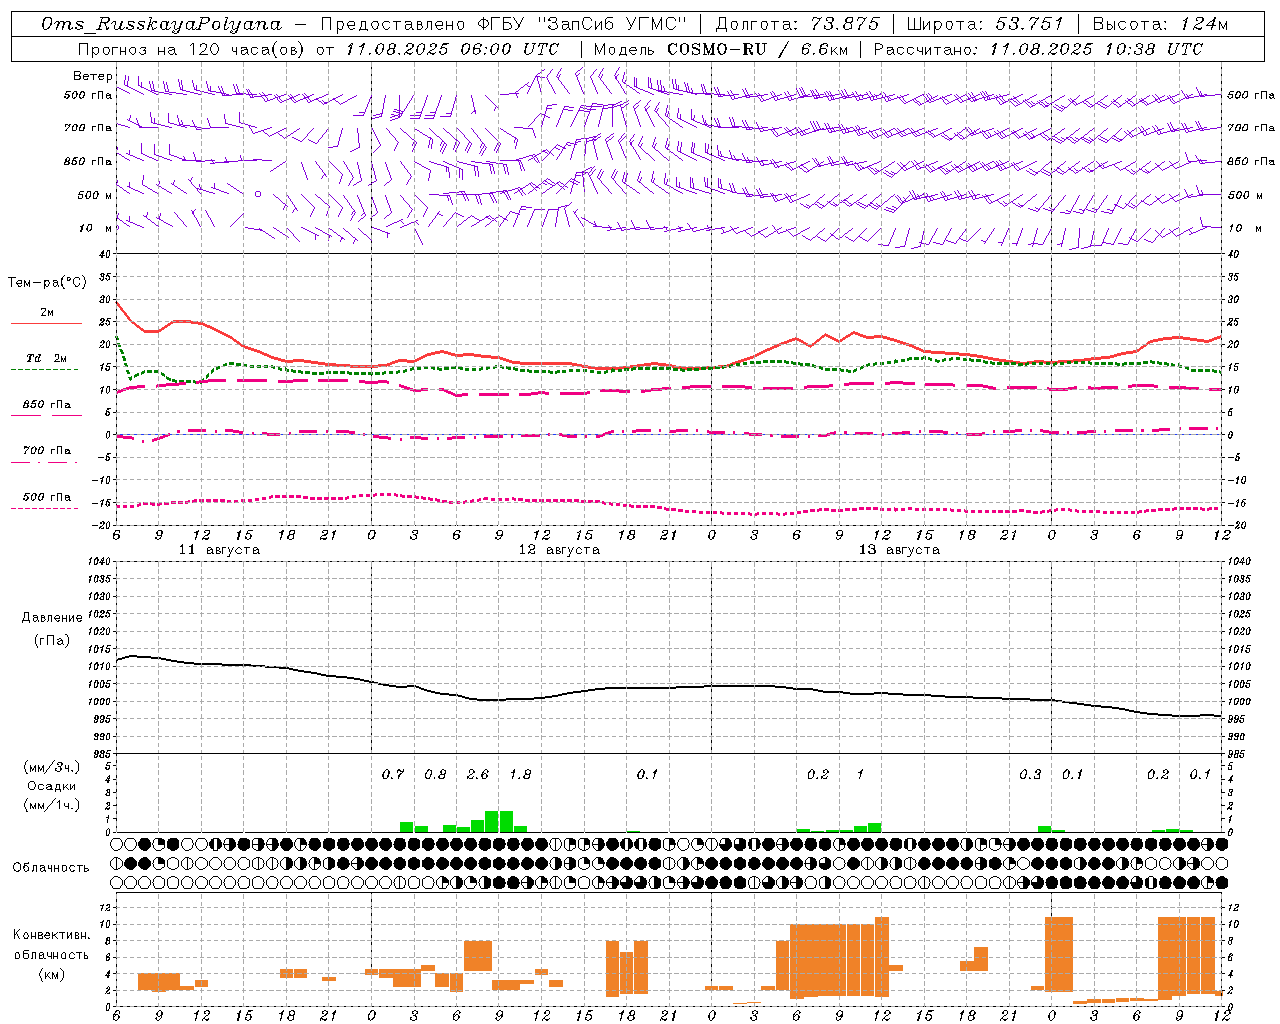Image resolution: width=1280 pixels, height=1024 pixels.
Task: Click the date label 11 августа
Action: (x=219, y=550)
